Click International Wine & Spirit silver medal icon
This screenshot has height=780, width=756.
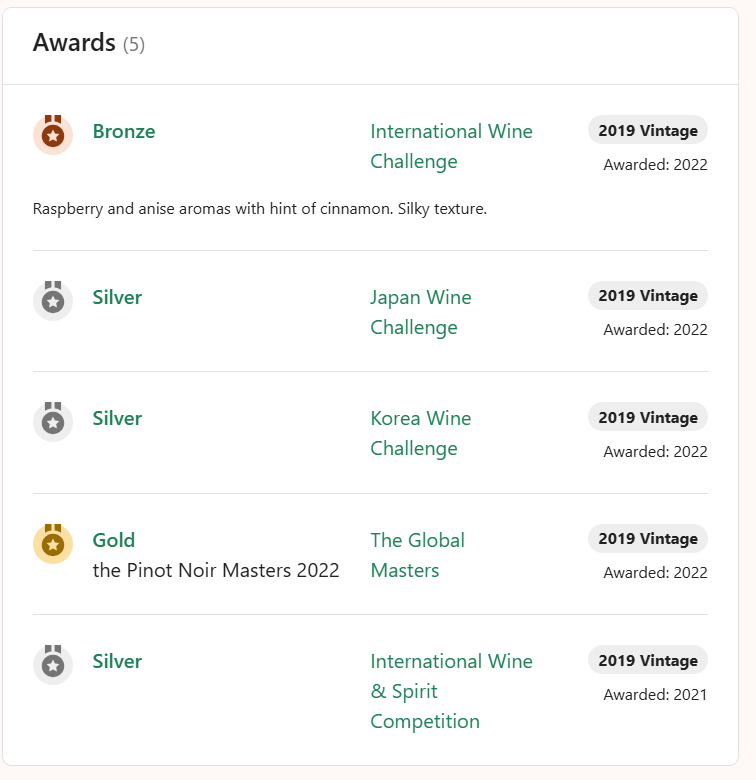pyautogui.click(x=53, y=664)
